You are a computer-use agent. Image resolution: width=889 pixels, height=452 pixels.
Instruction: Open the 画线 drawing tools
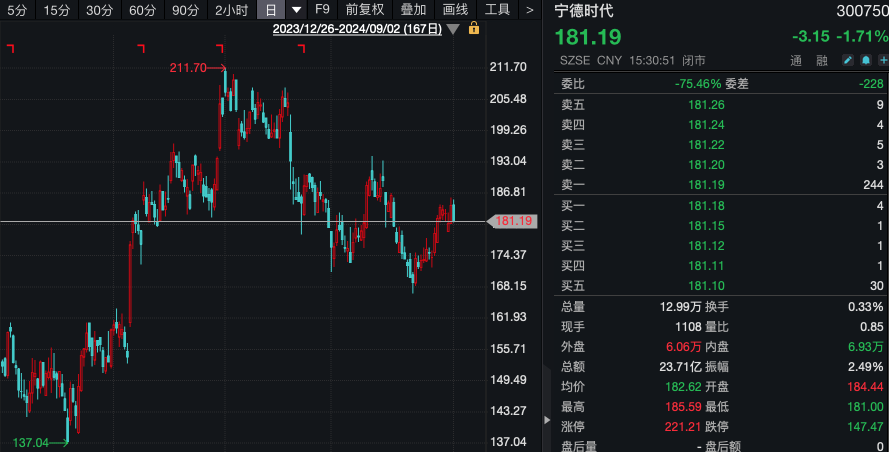click(455, 10)
